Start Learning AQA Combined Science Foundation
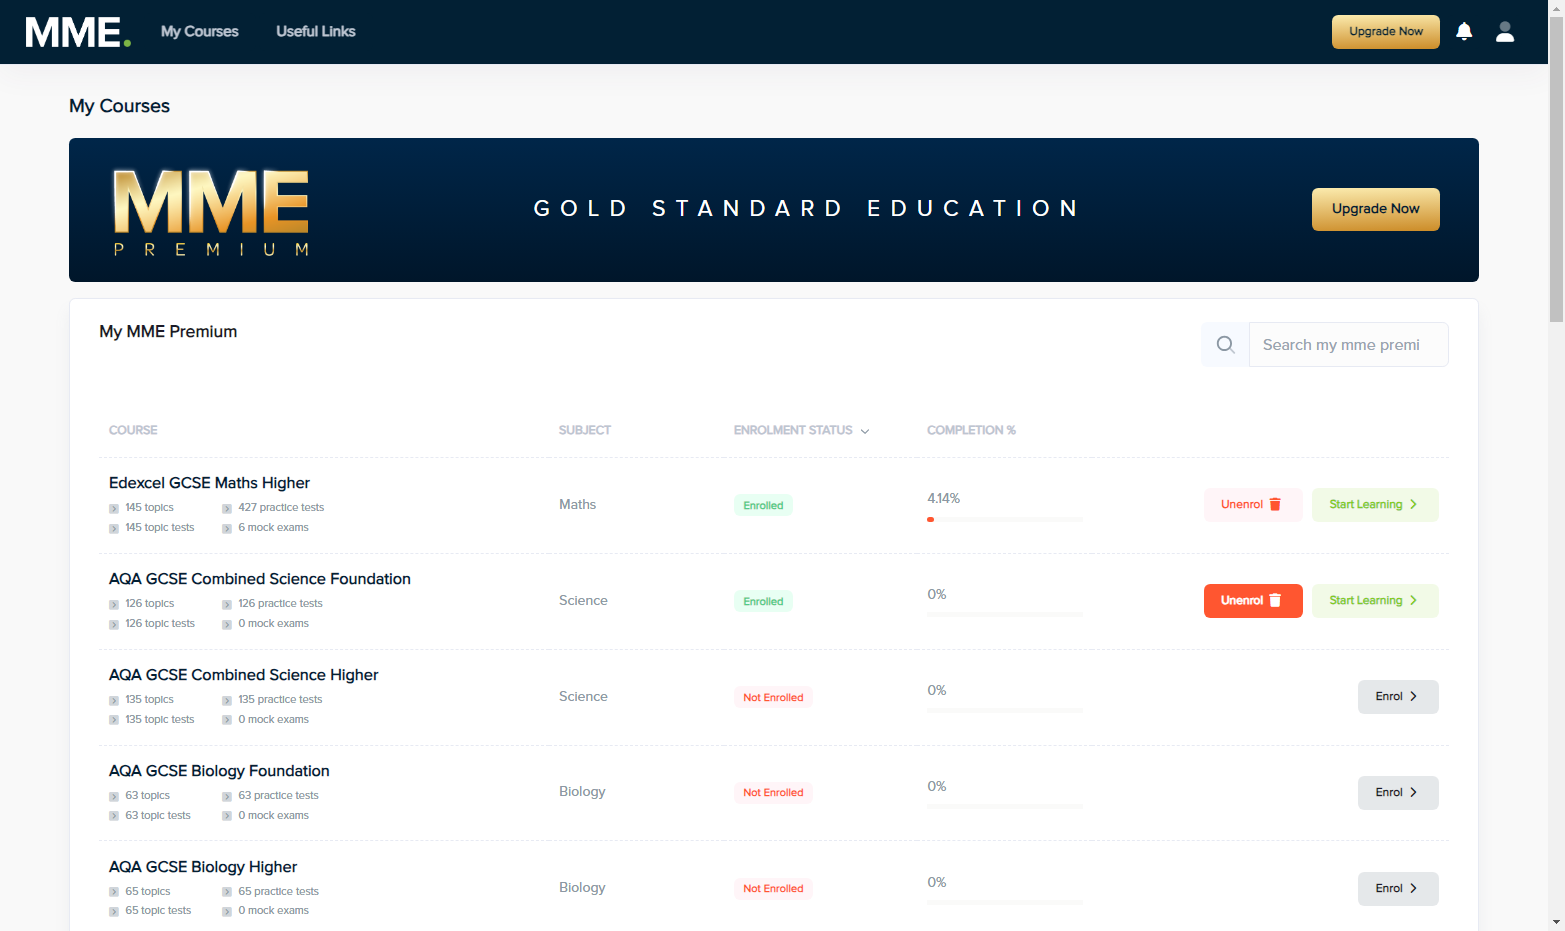The image size is (1565, 931). pos(1375,601)
